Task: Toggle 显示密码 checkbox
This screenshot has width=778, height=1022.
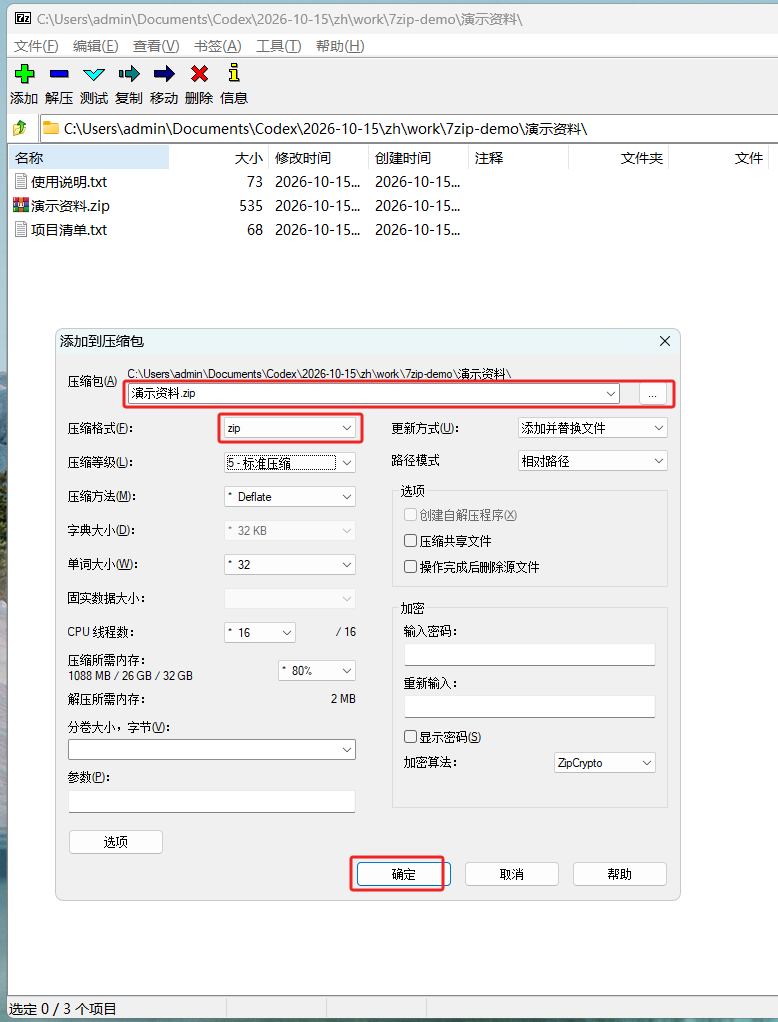Action: 411,737
